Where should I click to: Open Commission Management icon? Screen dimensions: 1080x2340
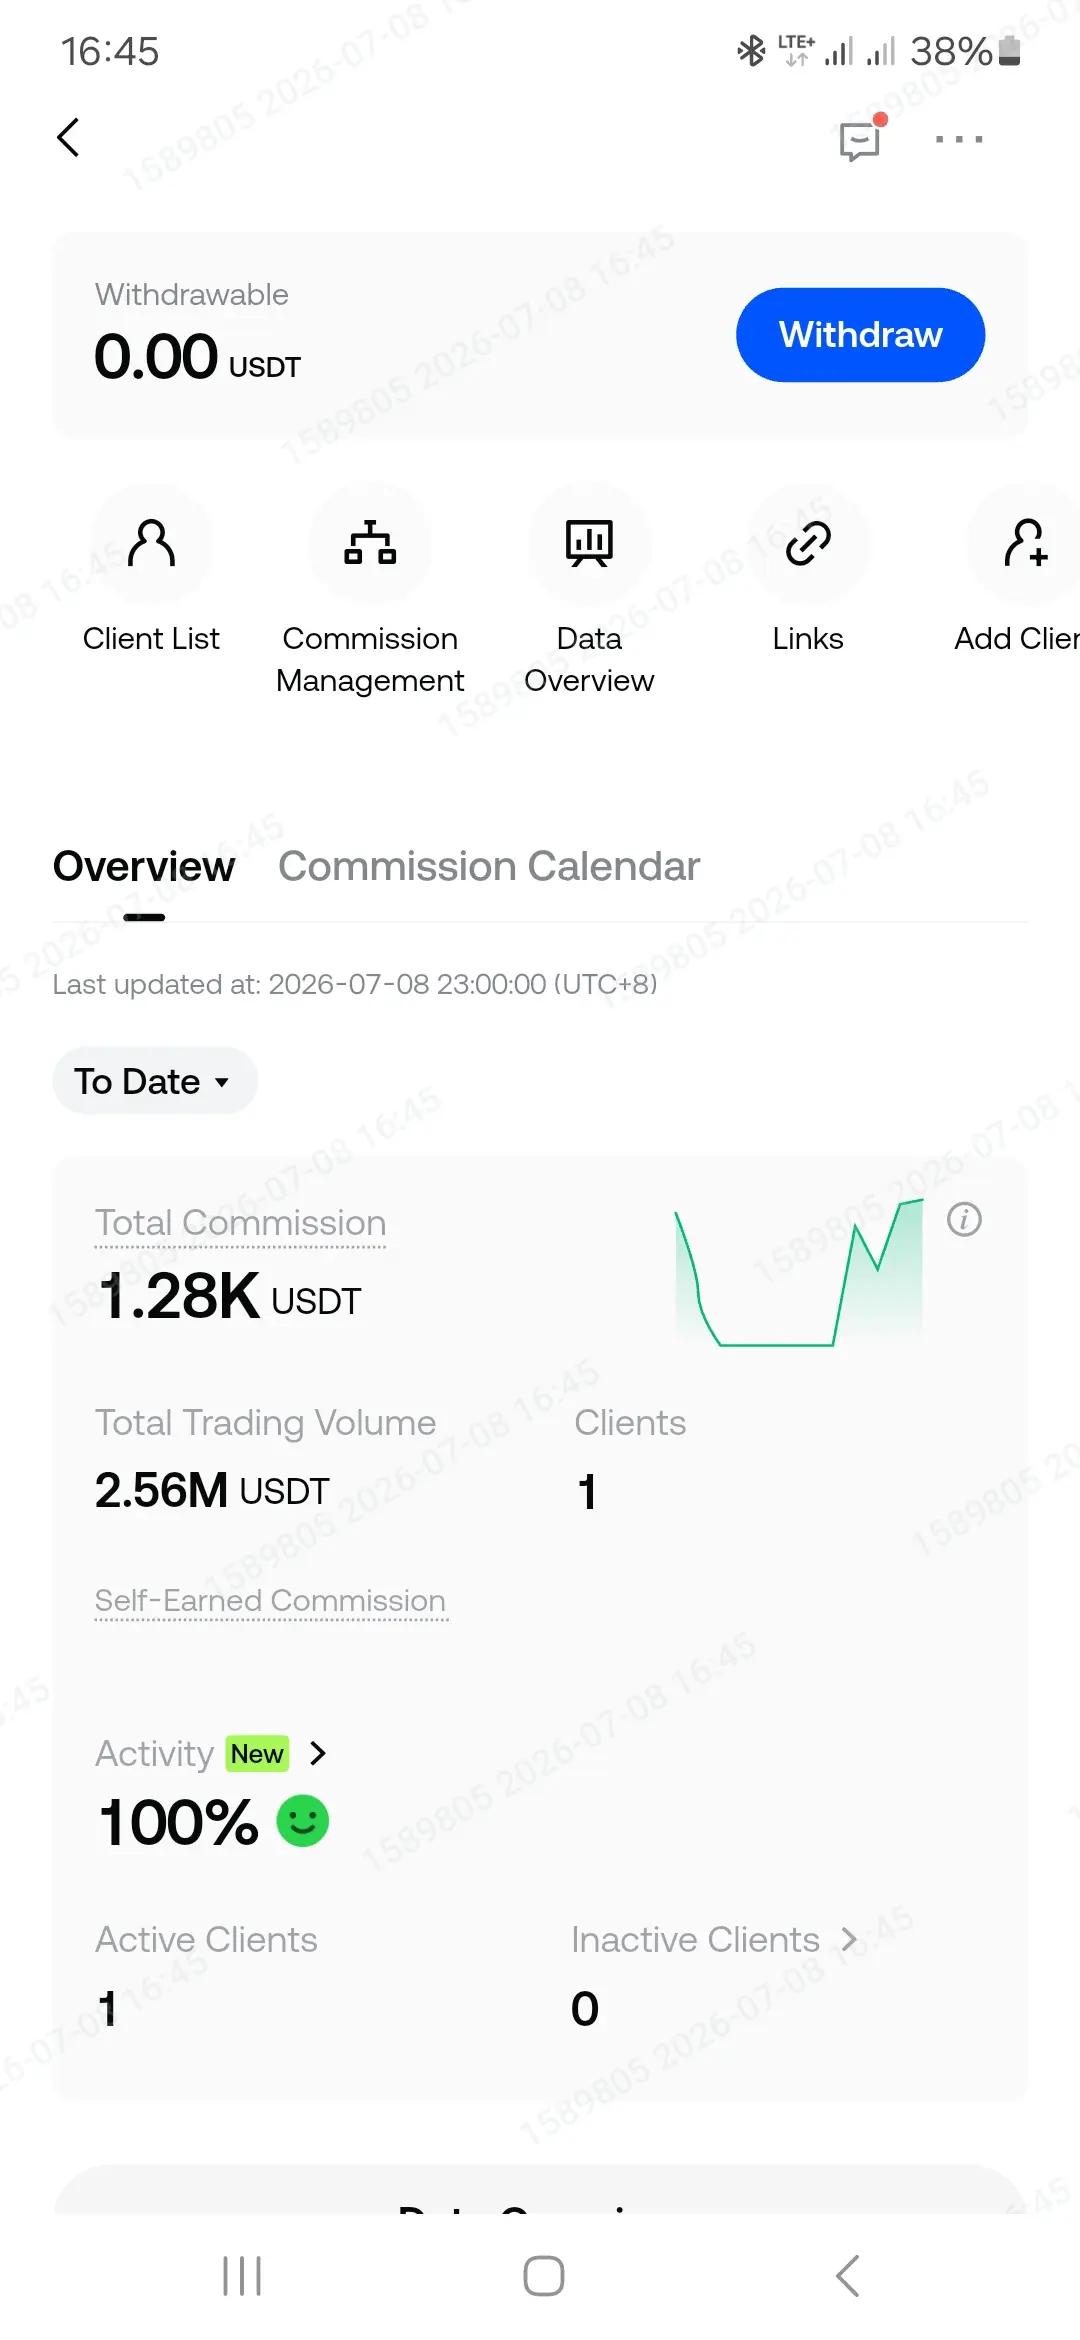370,543
